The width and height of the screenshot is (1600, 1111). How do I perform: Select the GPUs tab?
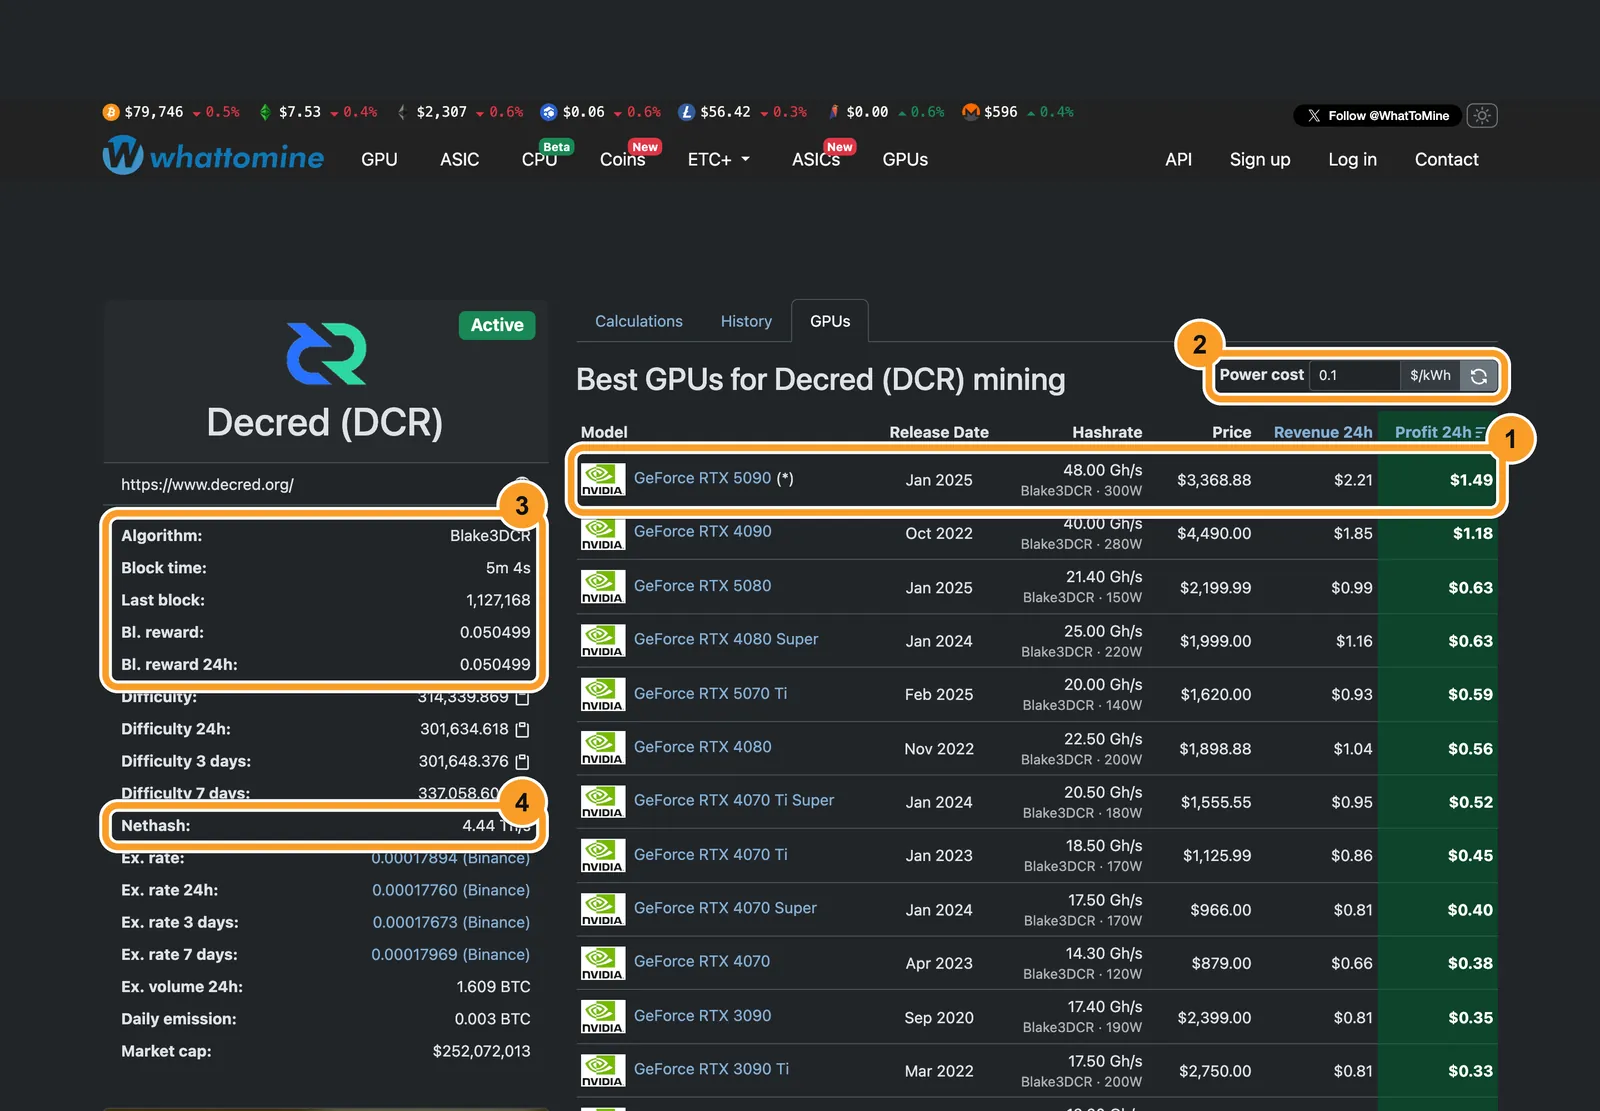pos(830,321)
